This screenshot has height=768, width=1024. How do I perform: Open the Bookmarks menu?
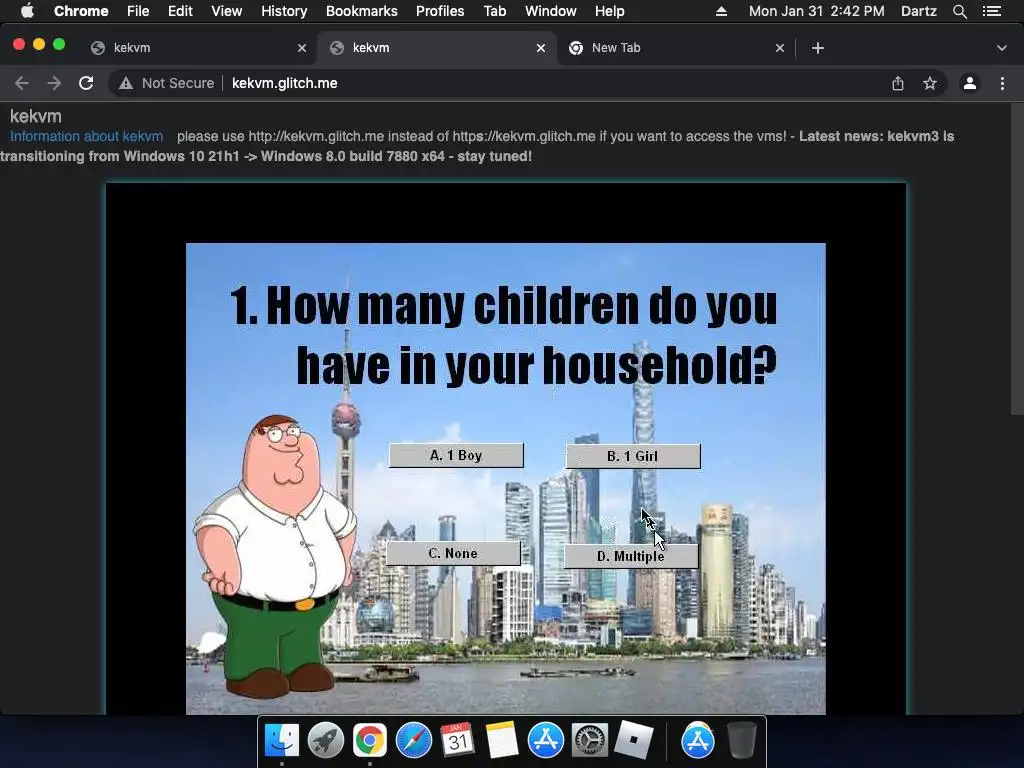click(362, 11)
